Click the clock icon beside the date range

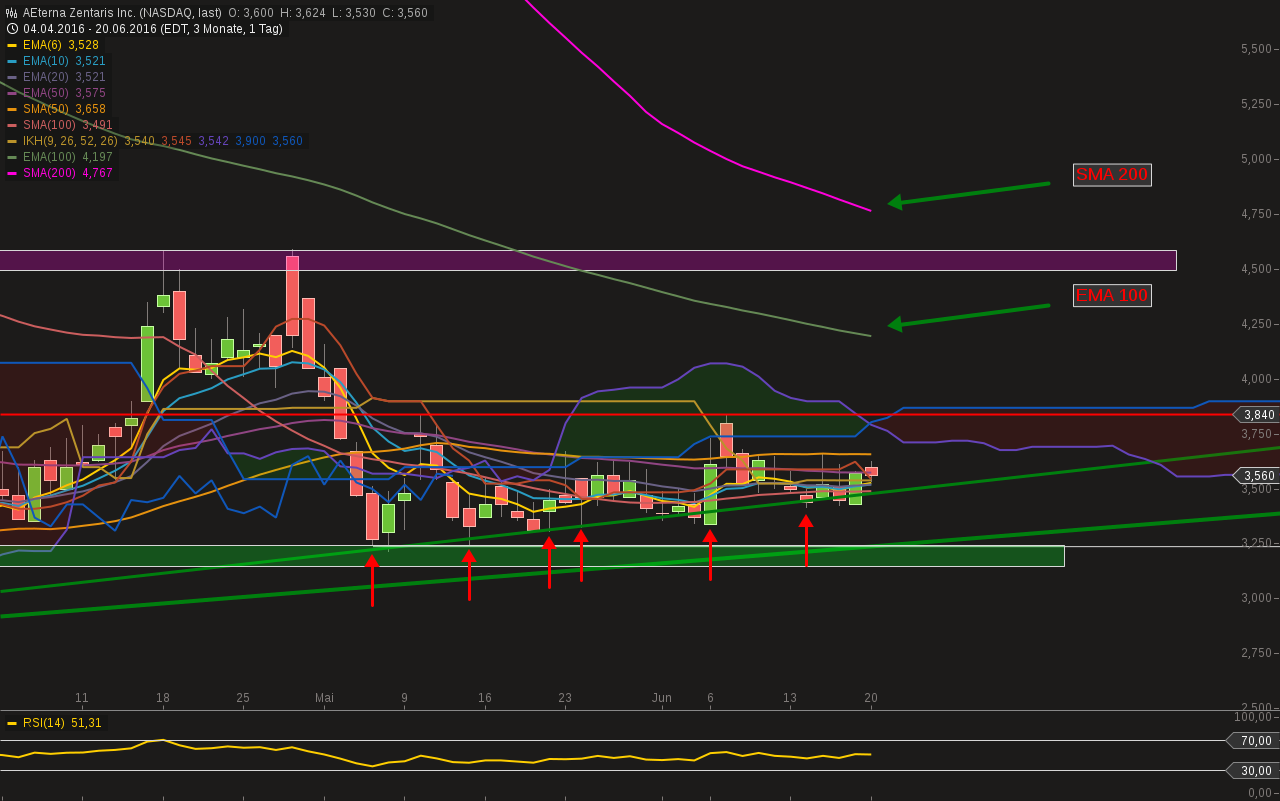point(12,29)
